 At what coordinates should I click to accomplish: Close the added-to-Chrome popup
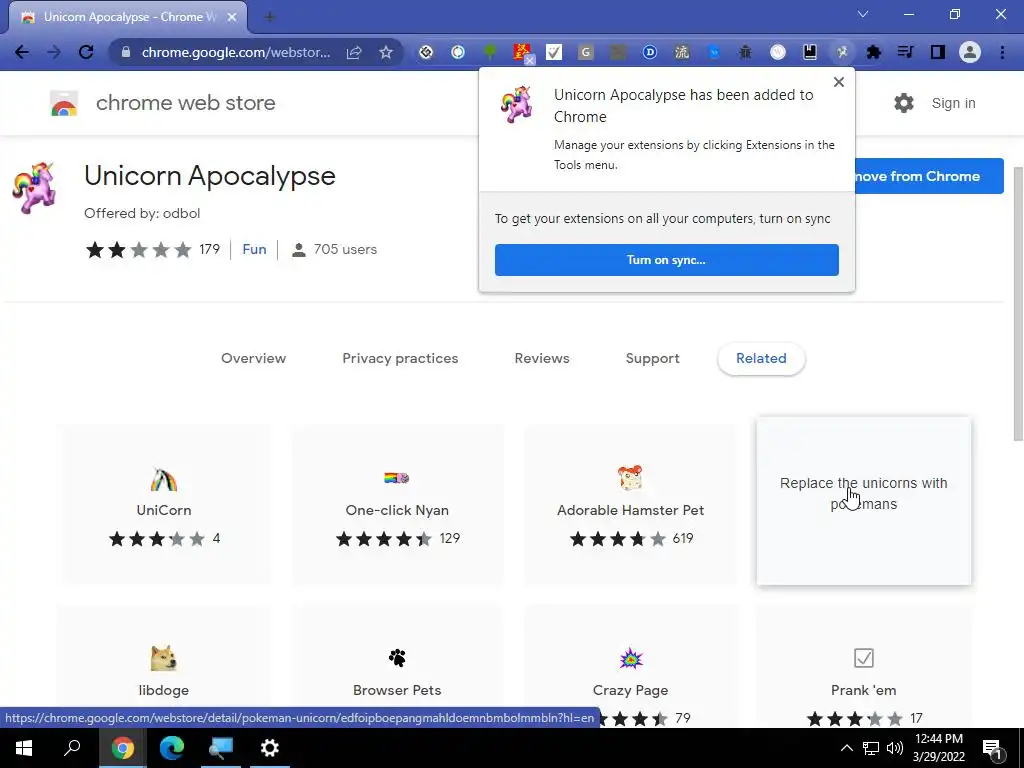point(839,82)
